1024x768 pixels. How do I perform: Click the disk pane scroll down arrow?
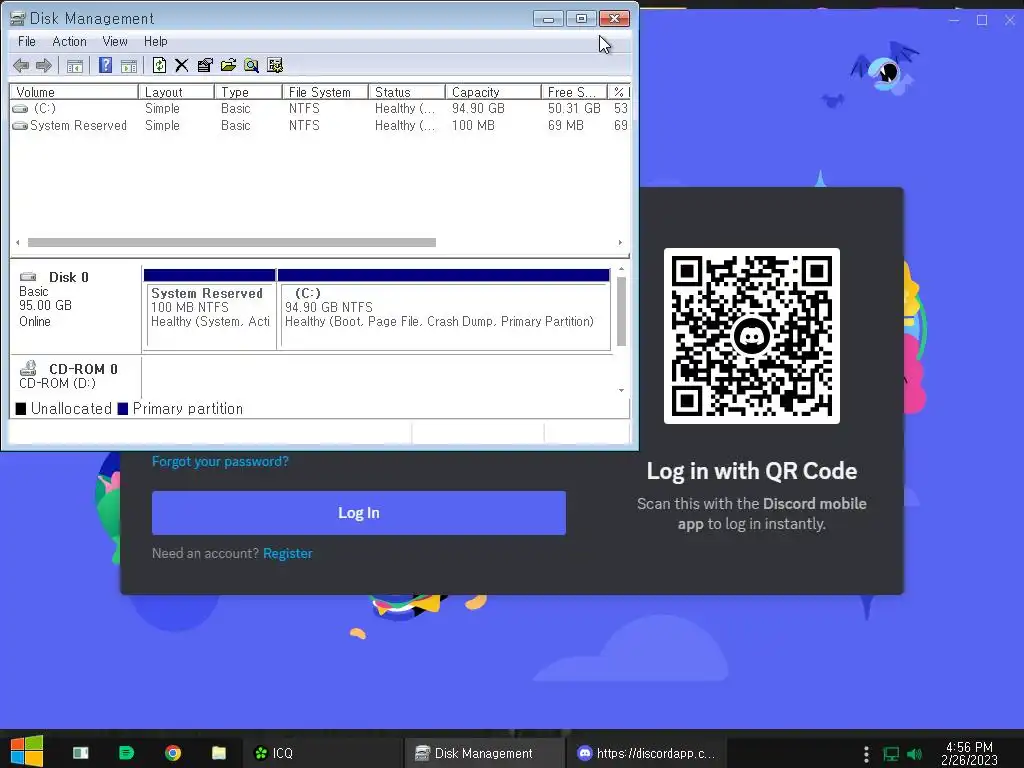621,391
